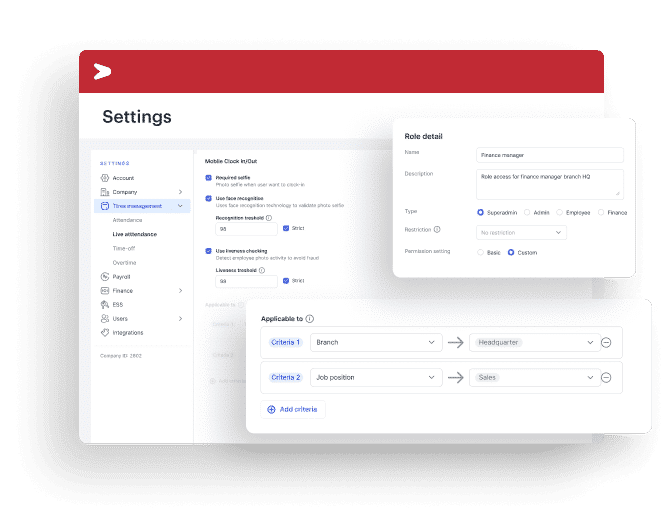Remove Criteria 1 with the minus icon

point(606,342)
